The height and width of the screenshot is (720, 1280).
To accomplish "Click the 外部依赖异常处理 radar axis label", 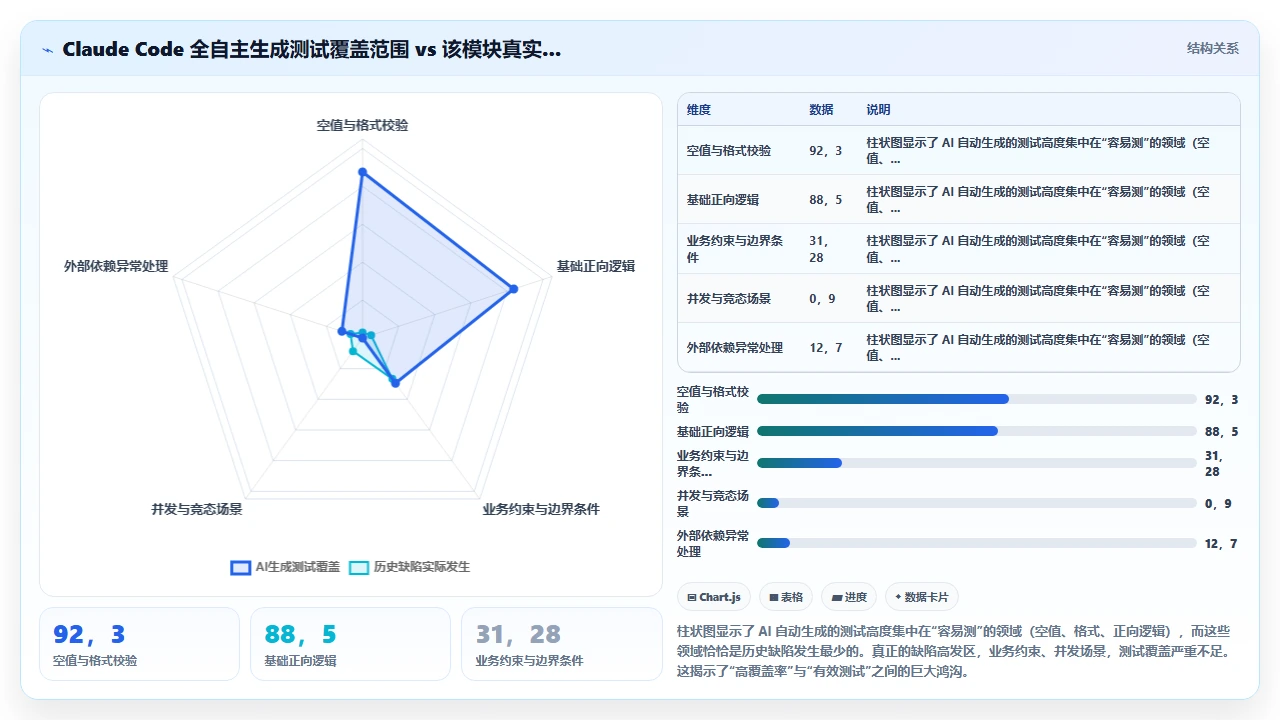I will click(x=116, y=266).
